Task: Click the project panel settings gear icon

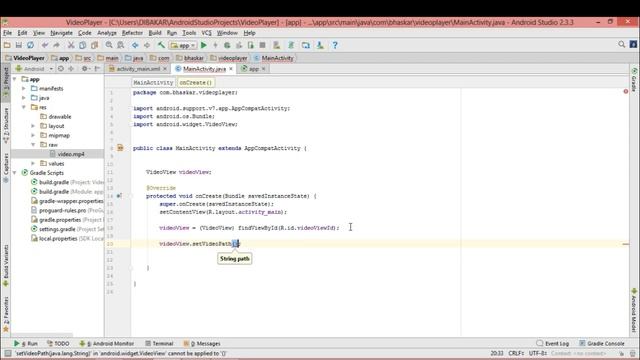Action: coord(85,69)
